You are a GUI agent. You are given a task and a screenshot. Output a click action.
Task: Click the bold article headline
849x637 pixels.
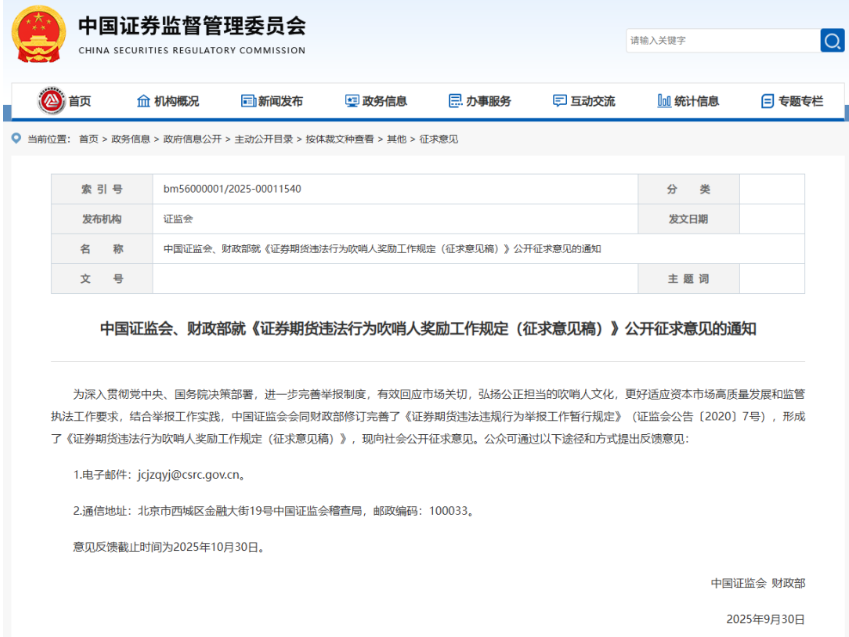point(428,328)
